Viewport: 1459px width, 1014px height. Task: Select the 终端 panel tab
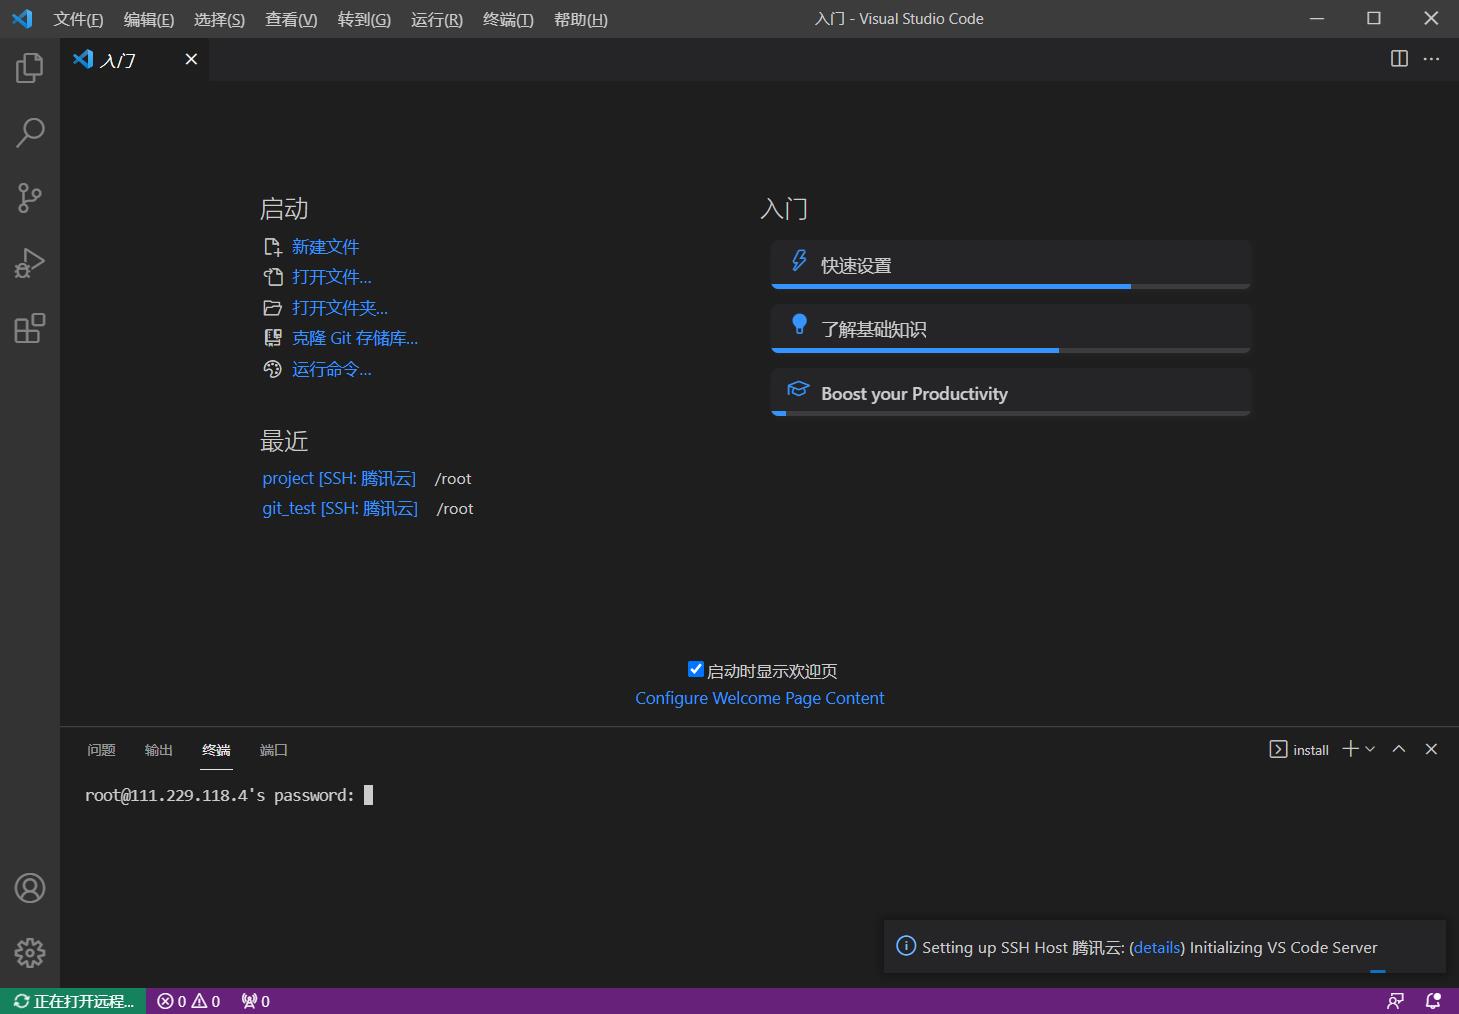point(216,750)
